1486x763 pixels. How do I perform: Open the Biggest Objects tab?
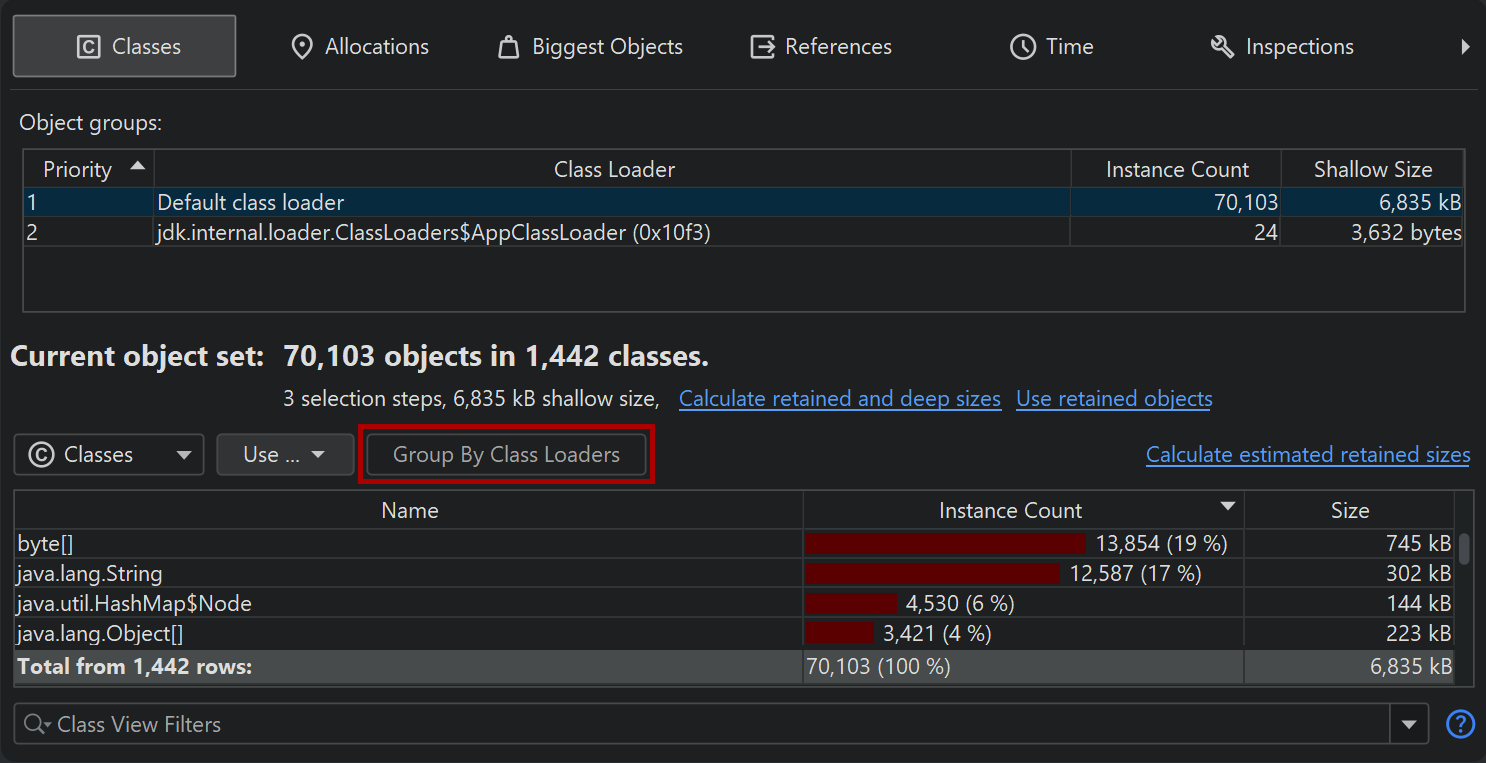pyautogui.click(x=590, y=47)
